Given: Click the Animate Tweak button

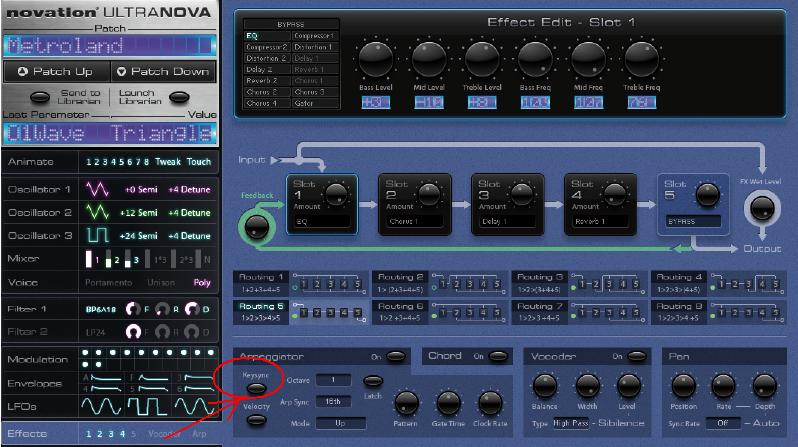Looking at the screenshot, I should [168, 162].
